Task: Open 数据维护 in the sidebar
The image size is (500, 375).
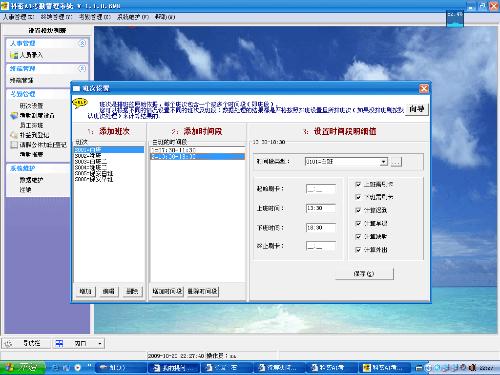Action: click(31, 180)
